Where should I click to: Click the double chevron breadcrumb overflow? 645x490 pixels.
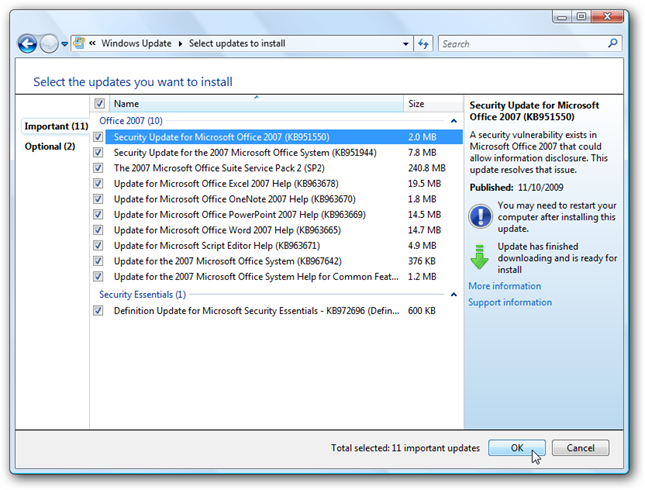click(92, 43)
